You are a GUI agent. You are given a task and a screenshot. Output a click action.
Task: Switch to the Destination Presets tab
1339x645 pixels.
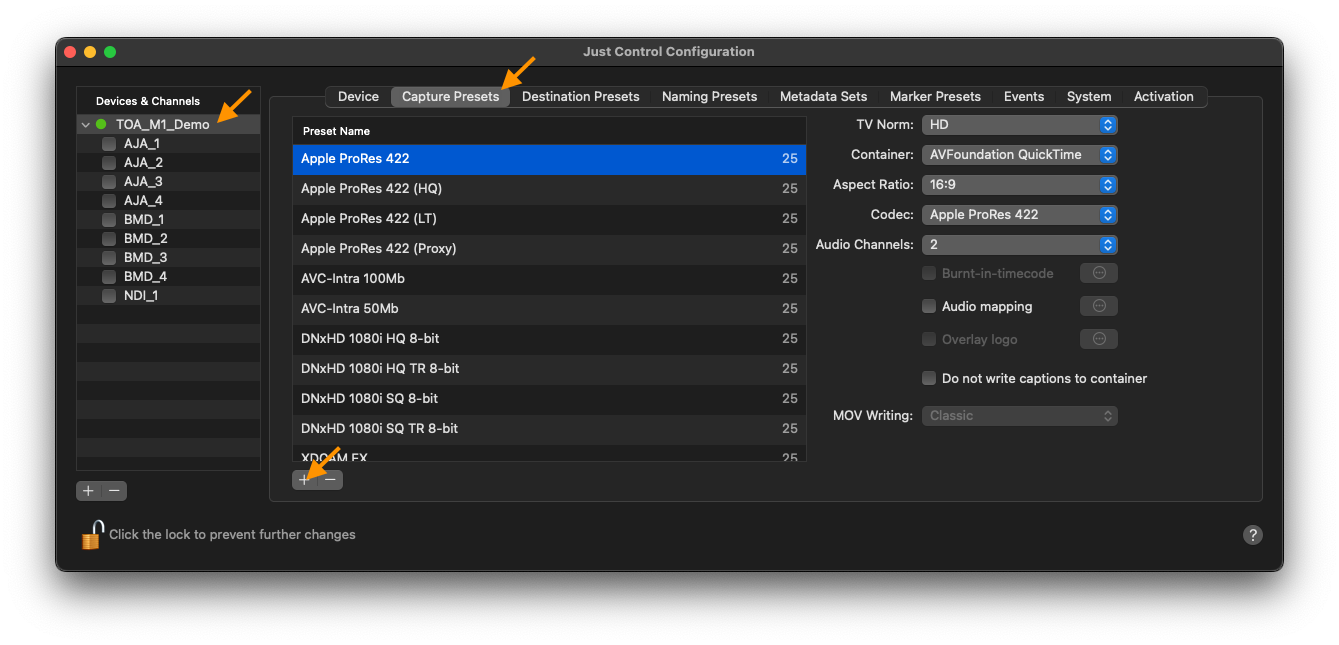tap(580, 97)
